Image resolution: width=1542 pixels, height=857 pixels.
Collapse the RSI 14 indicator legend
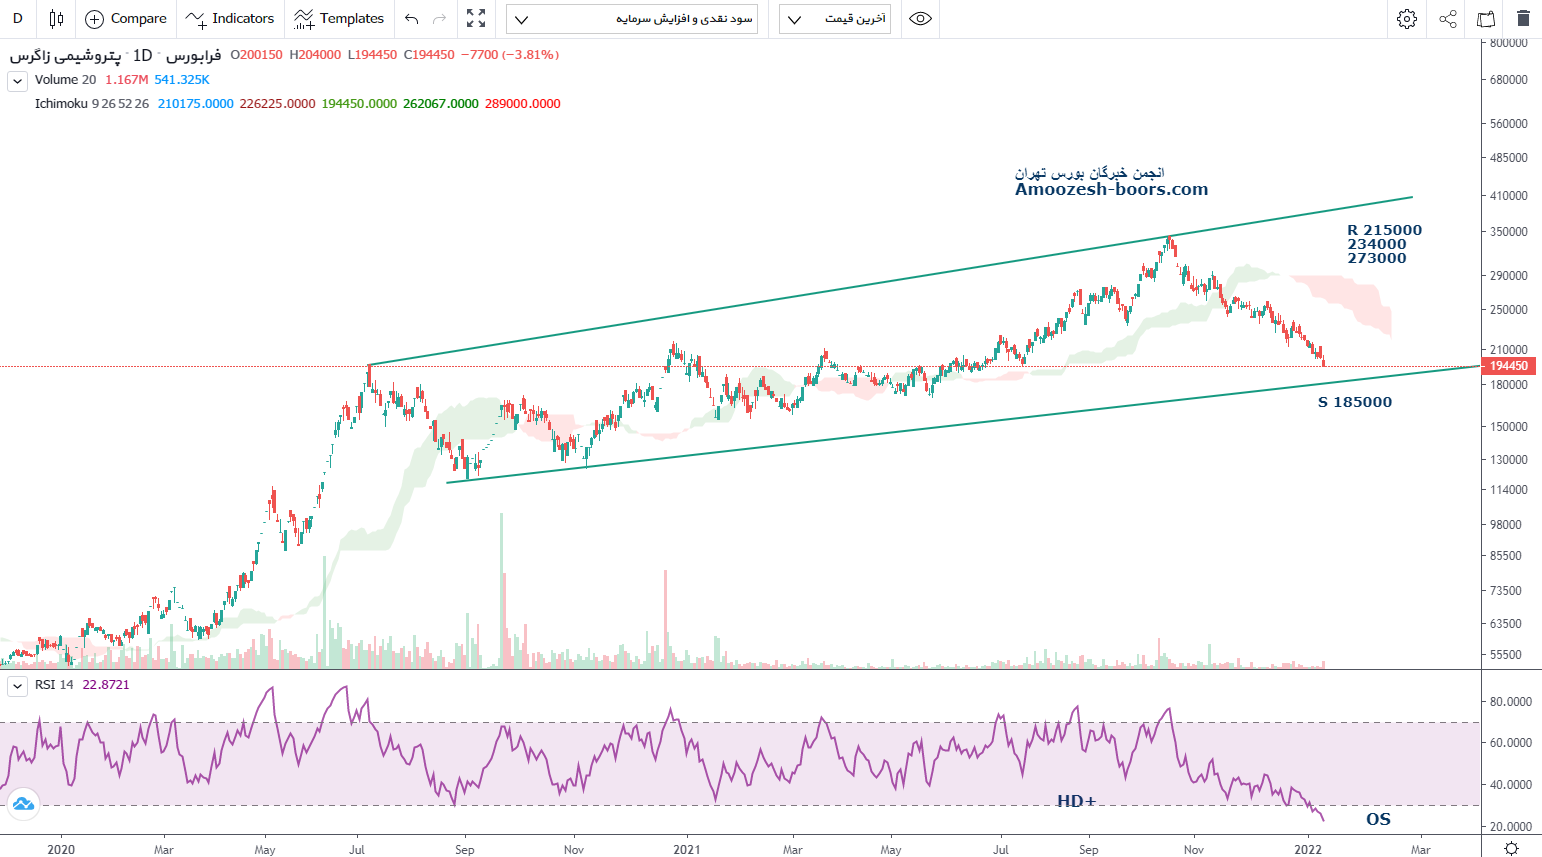tap(17, 686)
